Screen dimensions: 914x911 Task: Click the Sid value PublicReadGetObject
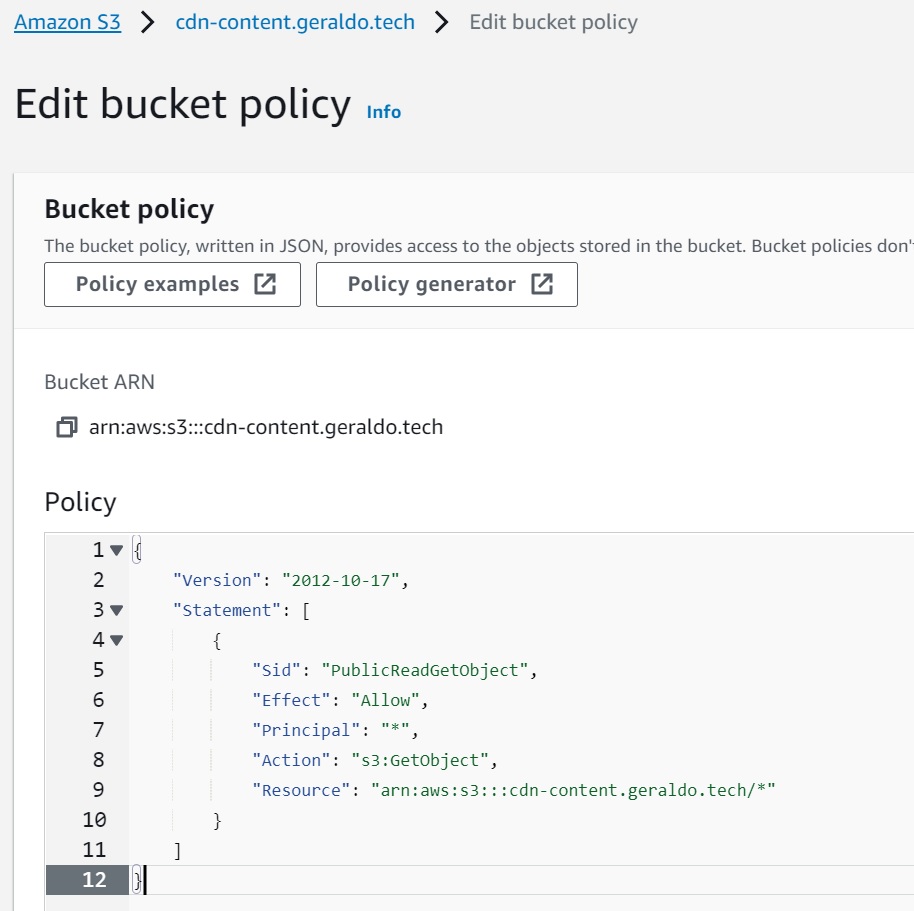428,670
